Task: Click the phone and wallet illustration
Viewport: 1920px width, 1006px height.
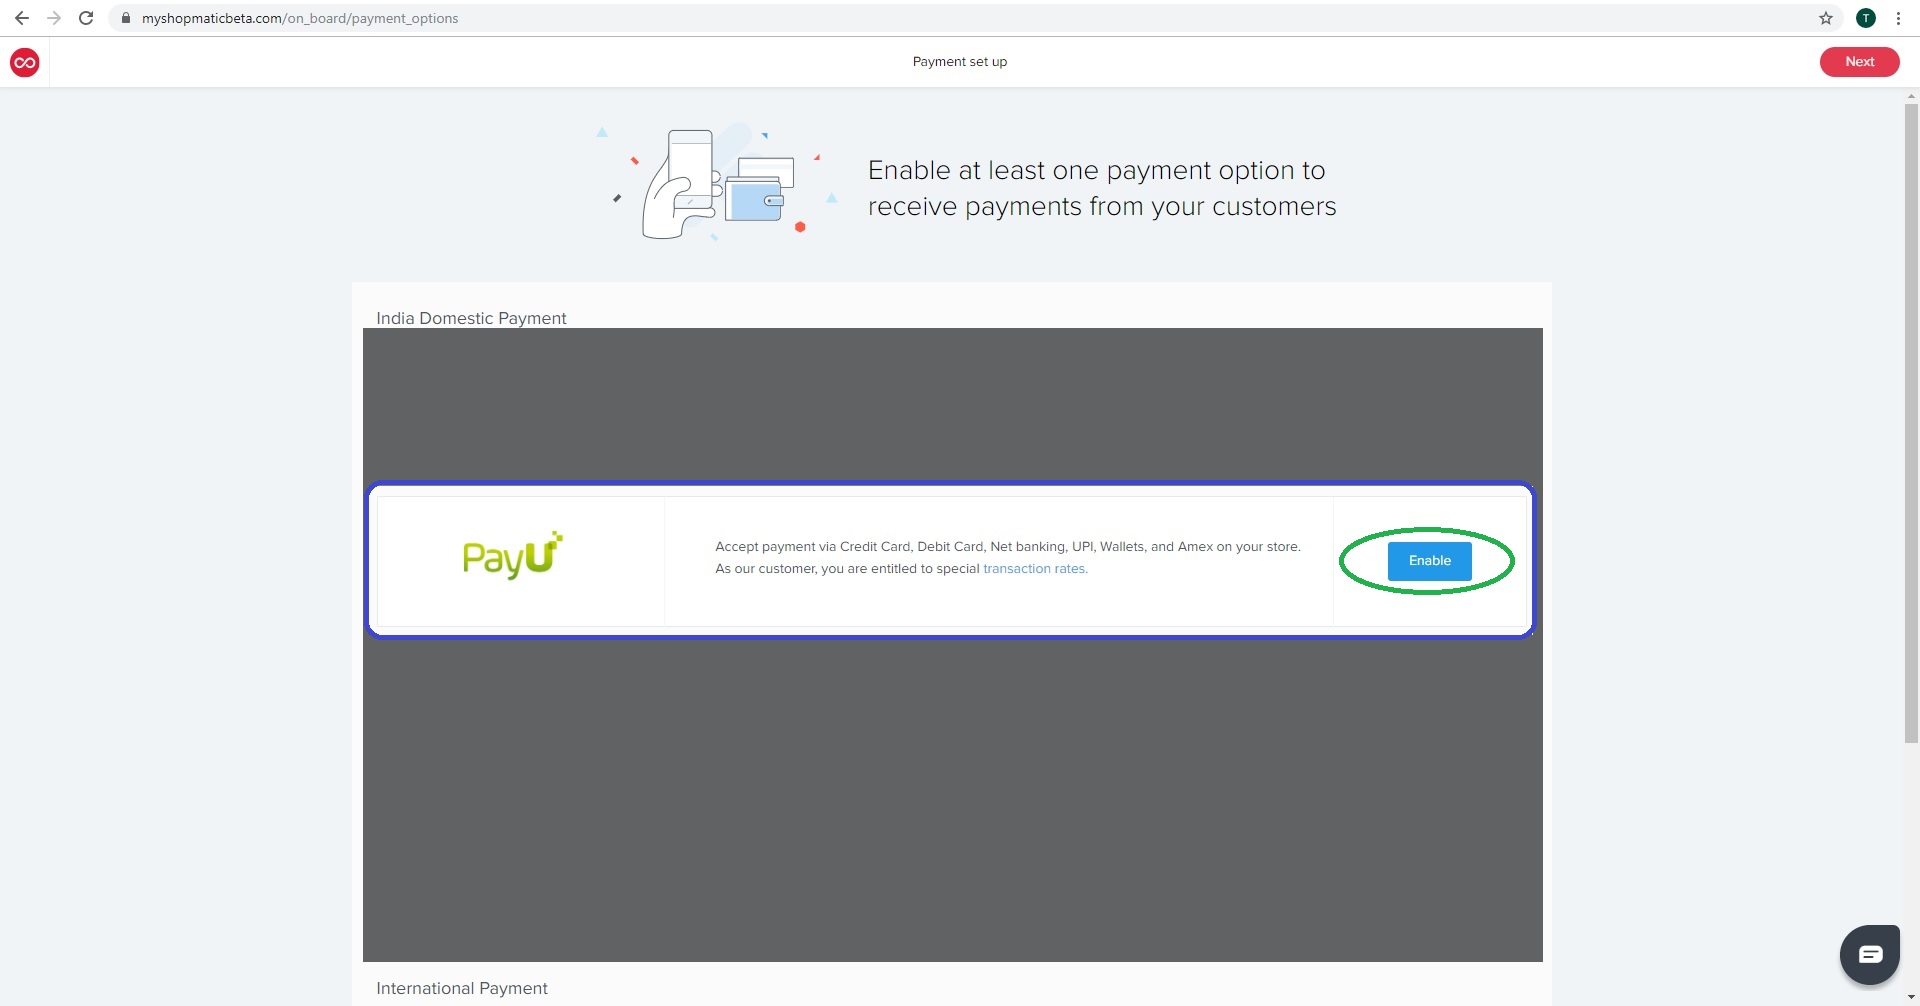Action: tap(717, 183)
